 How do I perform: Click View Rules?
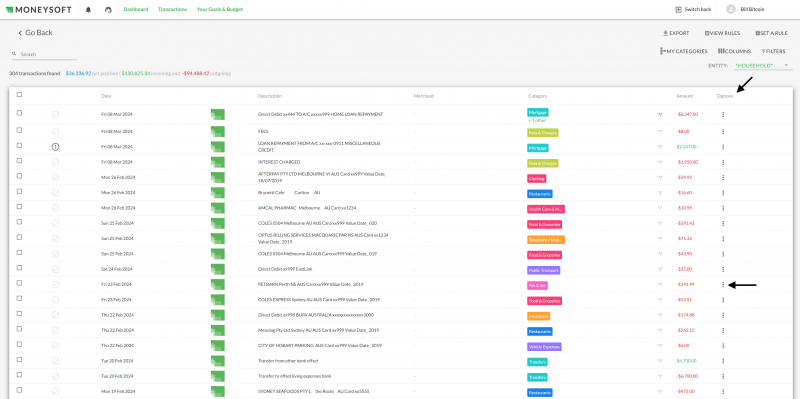click(722, 33)
